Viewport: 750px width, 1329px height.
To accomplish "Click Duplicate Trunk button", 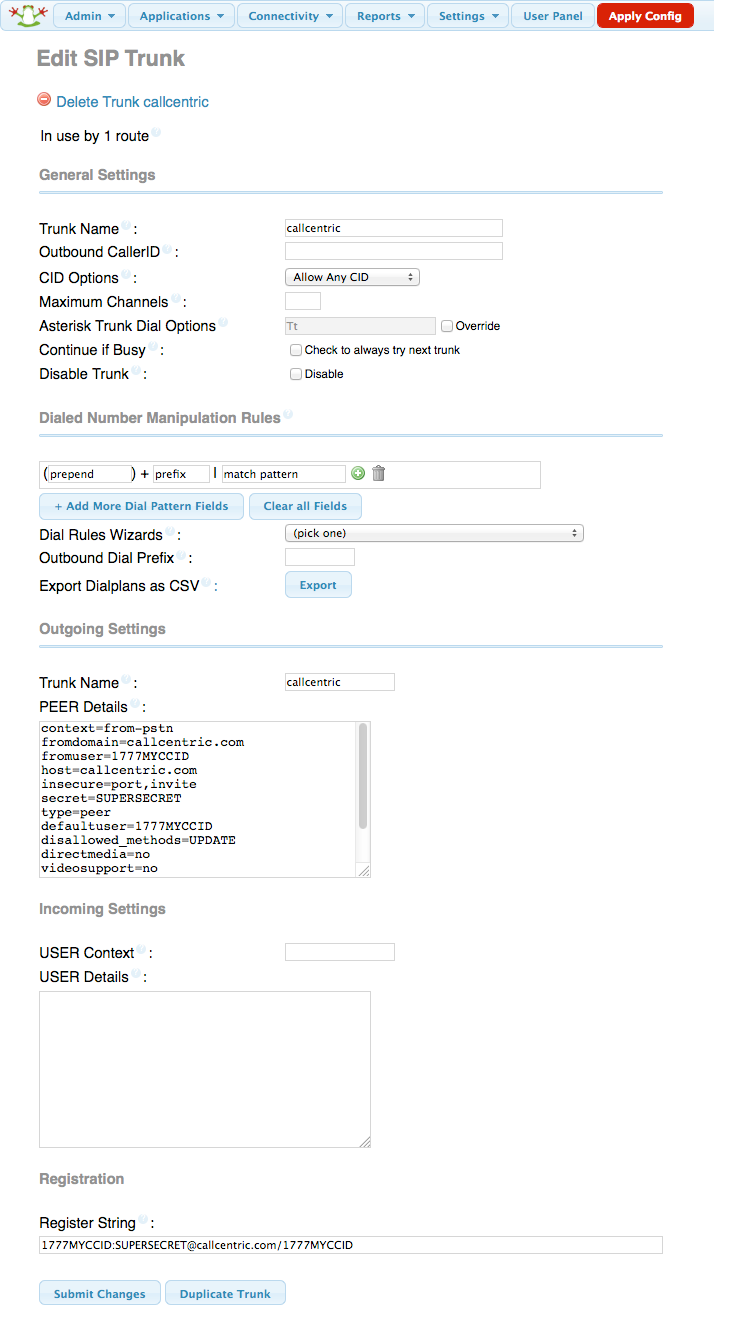I will pyautogui.click(x=225, y=1294).
